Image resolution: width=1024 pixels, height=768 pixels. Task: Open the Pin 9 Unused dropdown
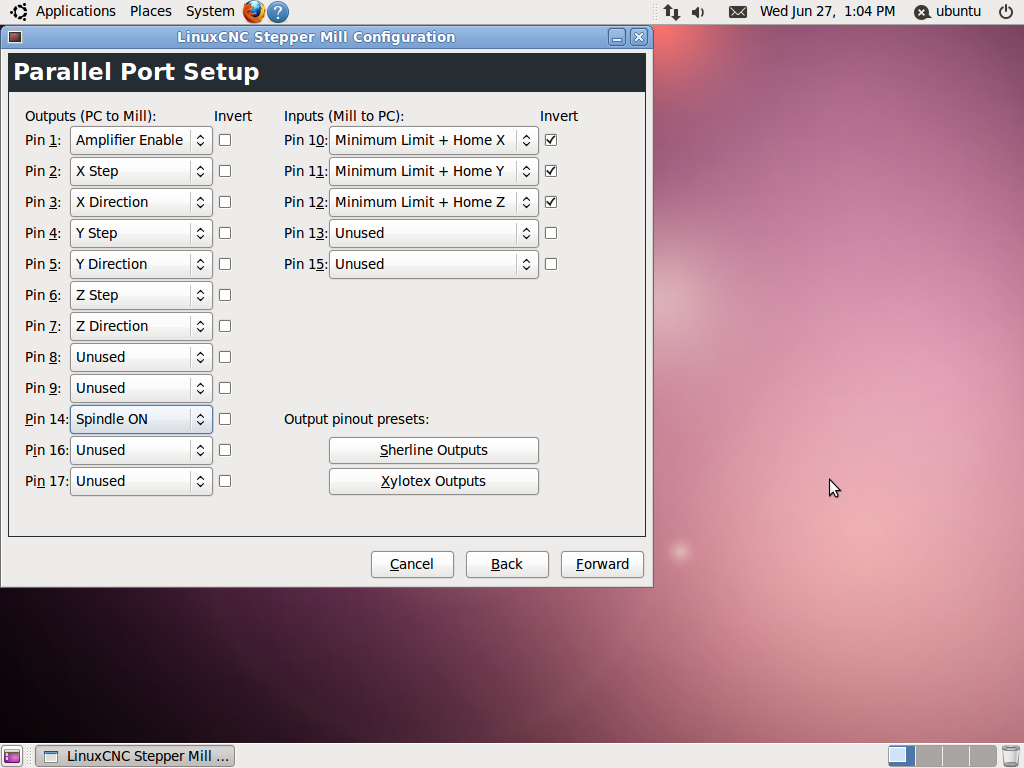tap(141, 389)
